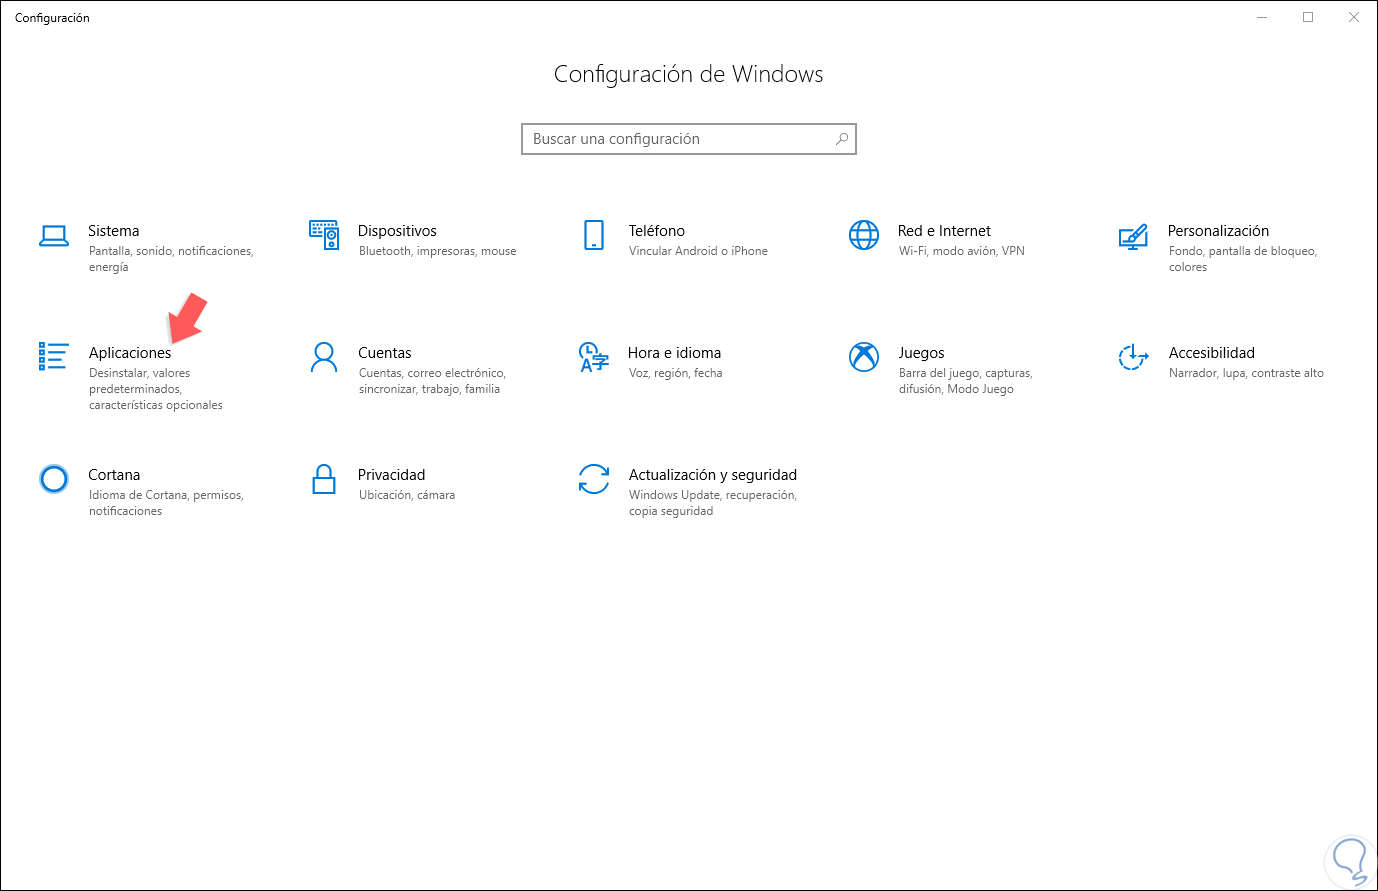Open the Accesibilidad dashed clock icon
1378x891 pixels.
pyautogui.click(x=1133, y=357)
